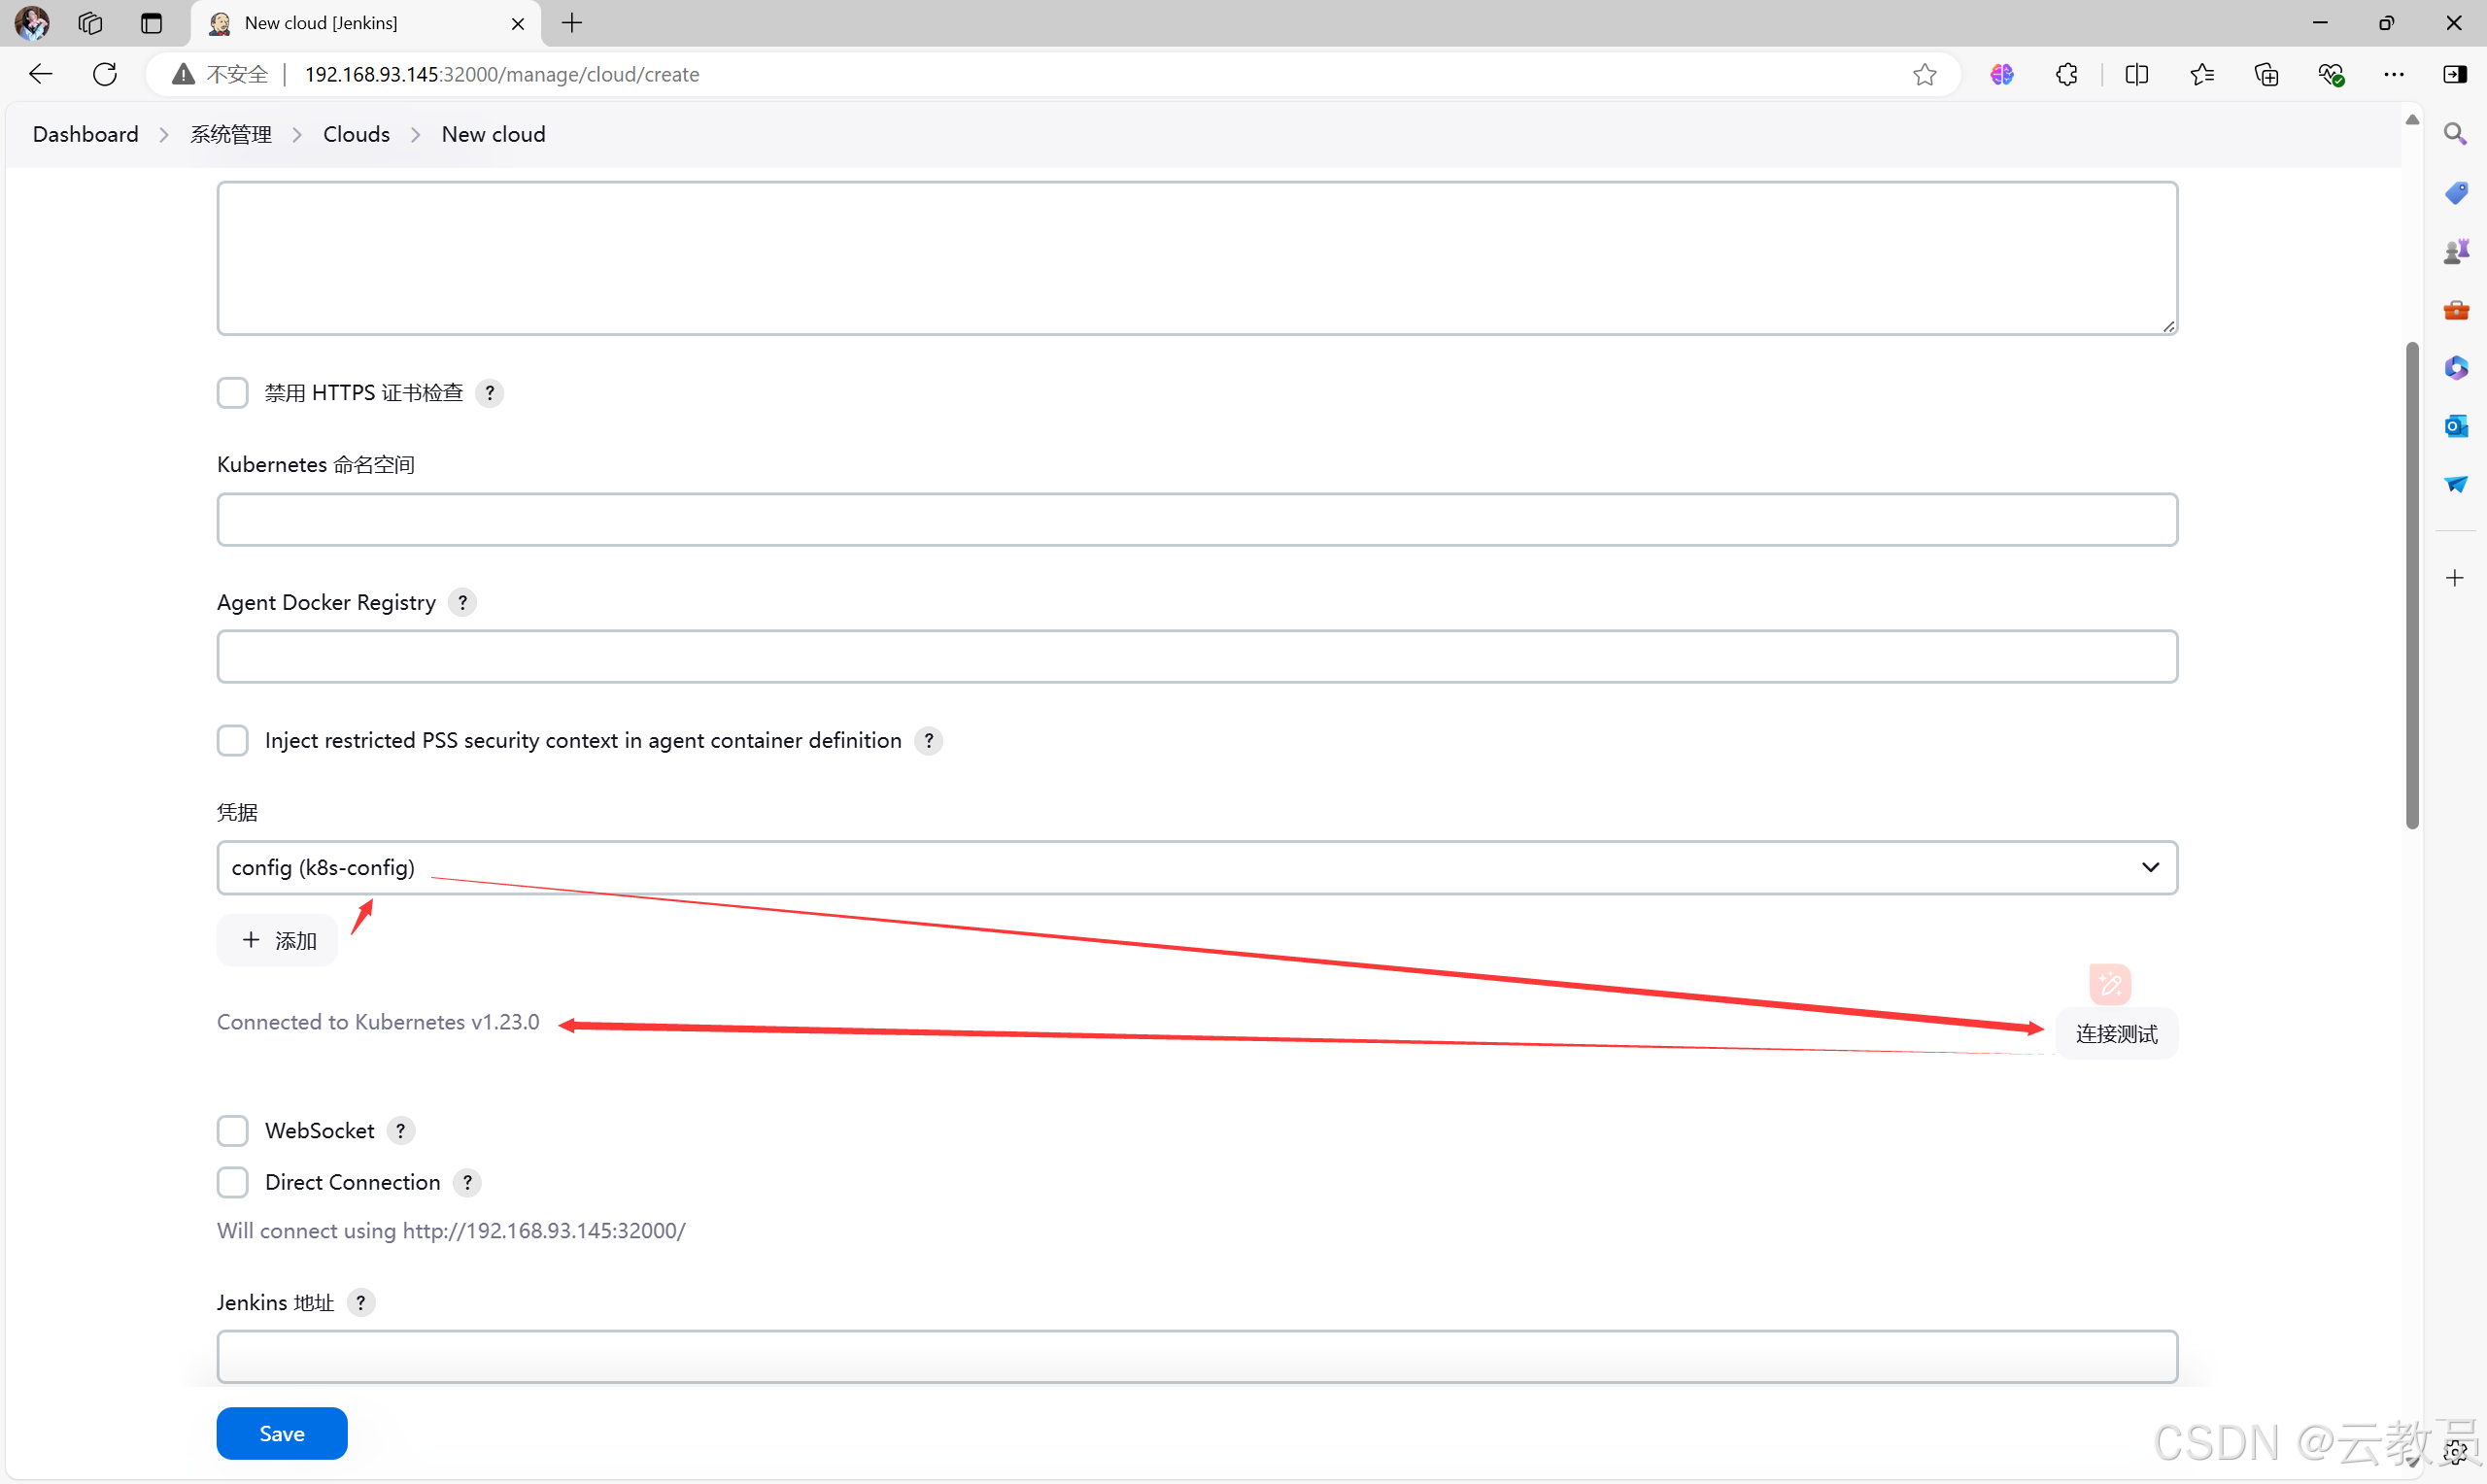Open sidebar Microsoft 365 icon
2487x1484 pixels.
(x=2455, y=368)
